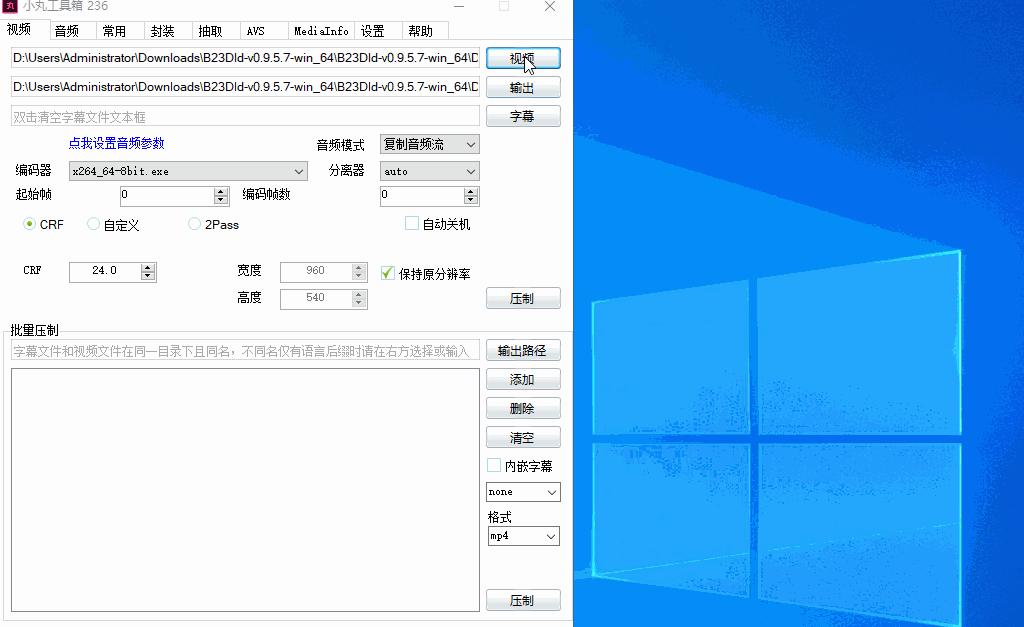Select the 2Pass encoding mode
Screen dimensions: 1024x627
pyautogui.click(x=194, y=224)
